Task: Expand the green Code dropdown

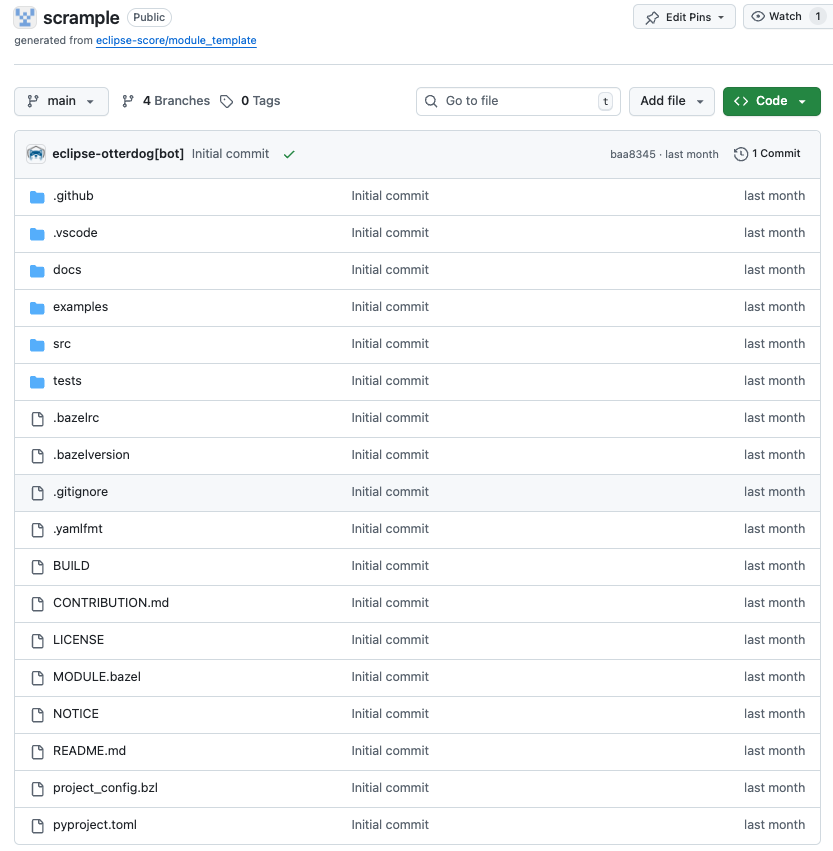Action: pos(771,101)
